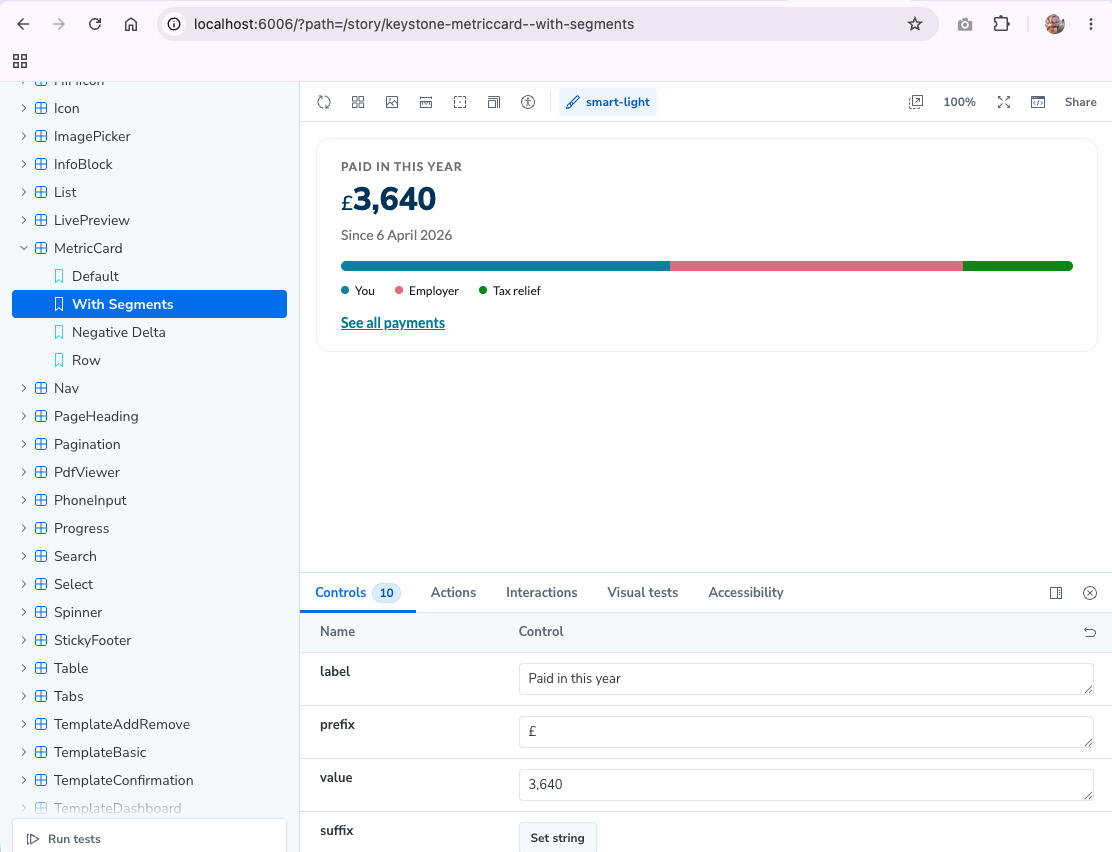Expand the LivePreview component
Screen dimensions: 1112x852
[x=23, y=220]
